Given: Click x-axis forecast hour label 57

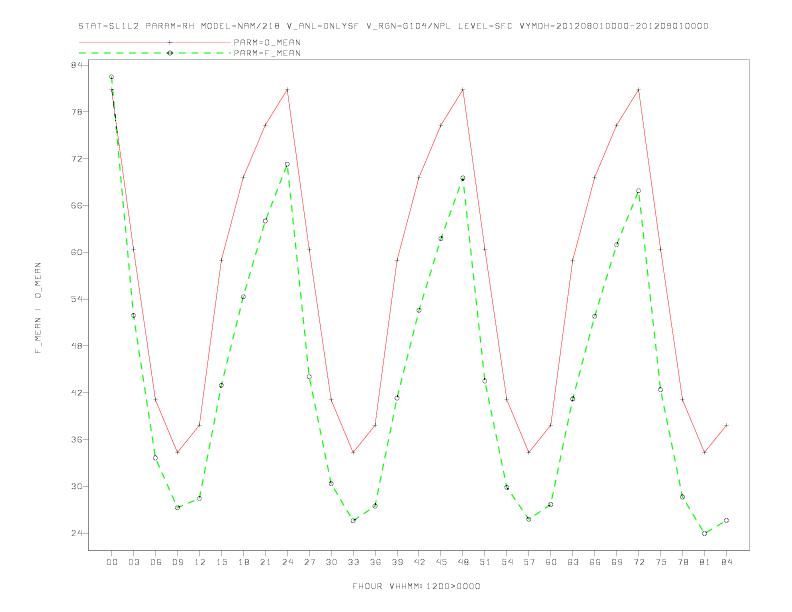Looking at the screenshot, I should pyautogui.click(x=529, y=562).
